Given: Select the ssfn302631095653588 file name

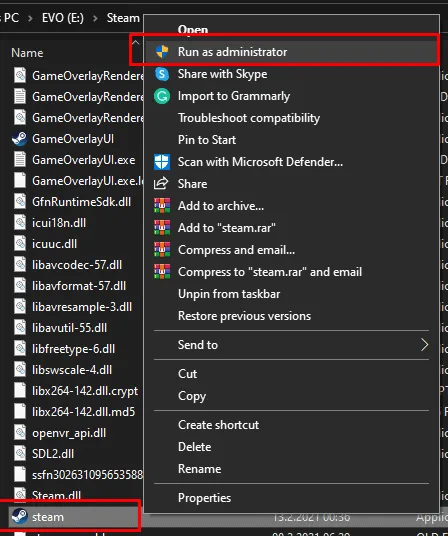Looking at the screenshot, I should (x=87, y=474).
